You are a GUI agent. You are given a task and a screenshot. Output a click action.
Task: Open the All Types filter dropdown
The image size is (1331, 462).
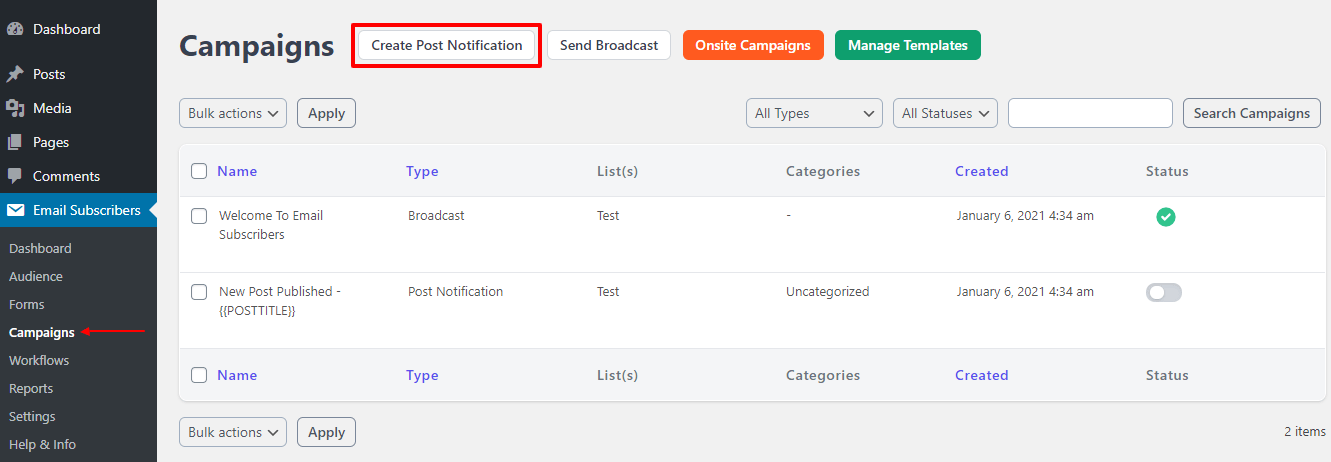point(814,113)
